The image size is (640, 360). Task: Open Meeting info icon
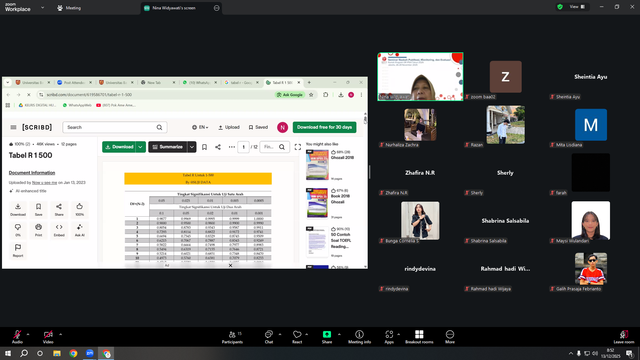[x=359, y=334]
